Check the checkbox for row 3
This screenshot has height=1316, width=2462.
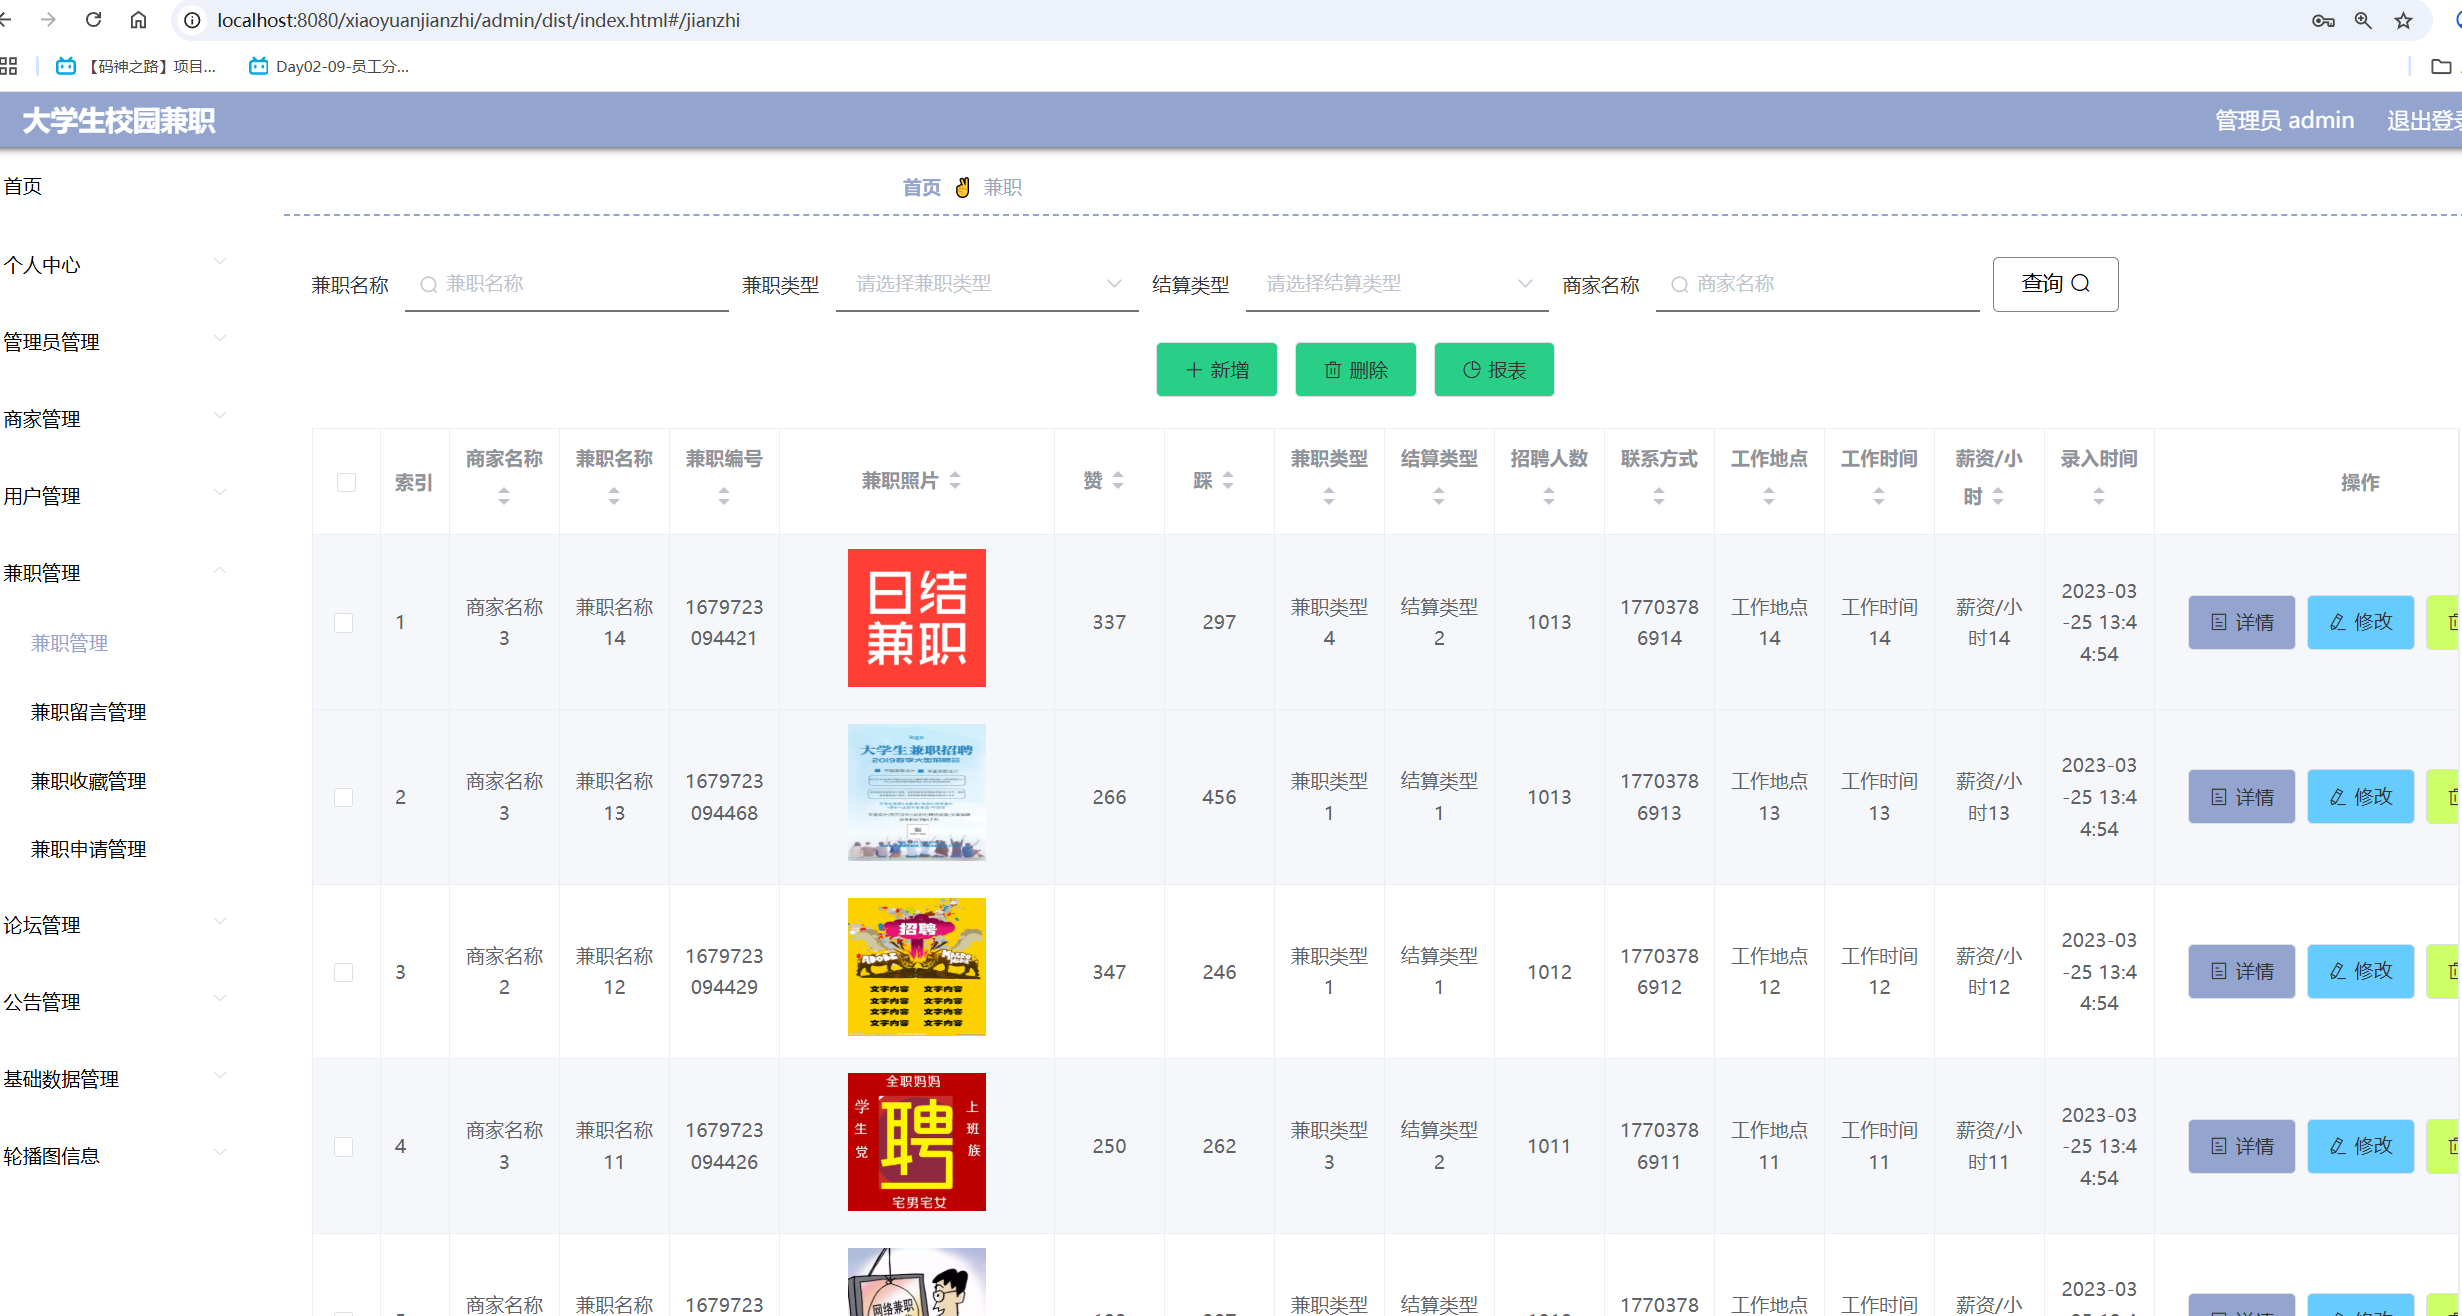pyautogui.click(x=343, y=972)
